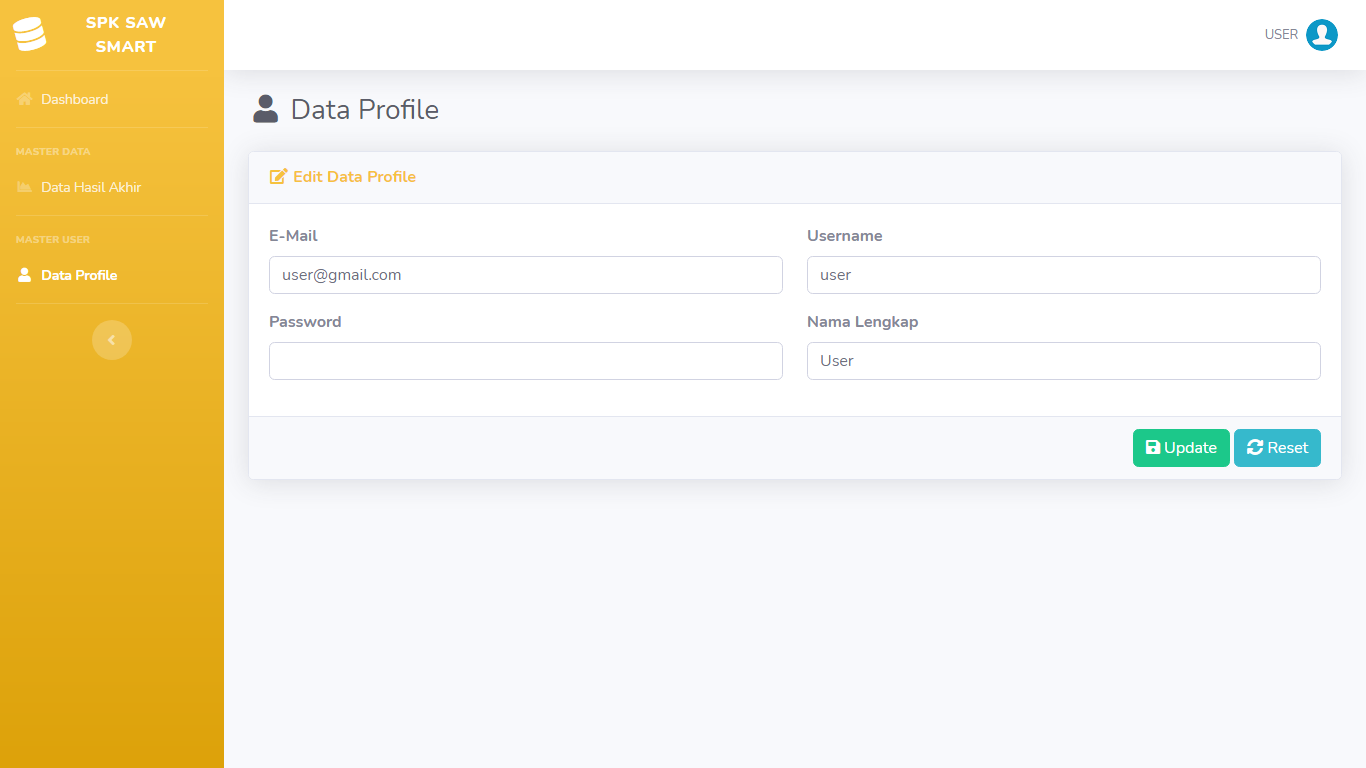Collapse the sidebar with the chevron toggle

112,340
